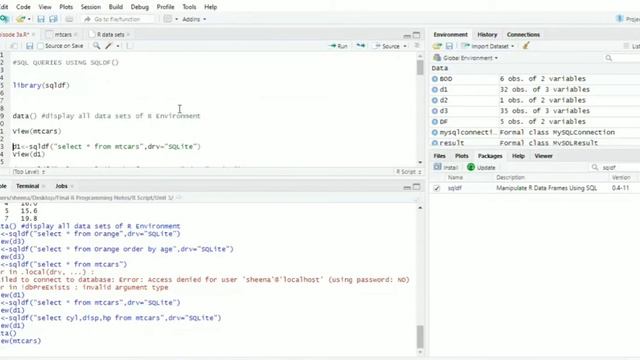Open the Session menu

pos(91,7)
